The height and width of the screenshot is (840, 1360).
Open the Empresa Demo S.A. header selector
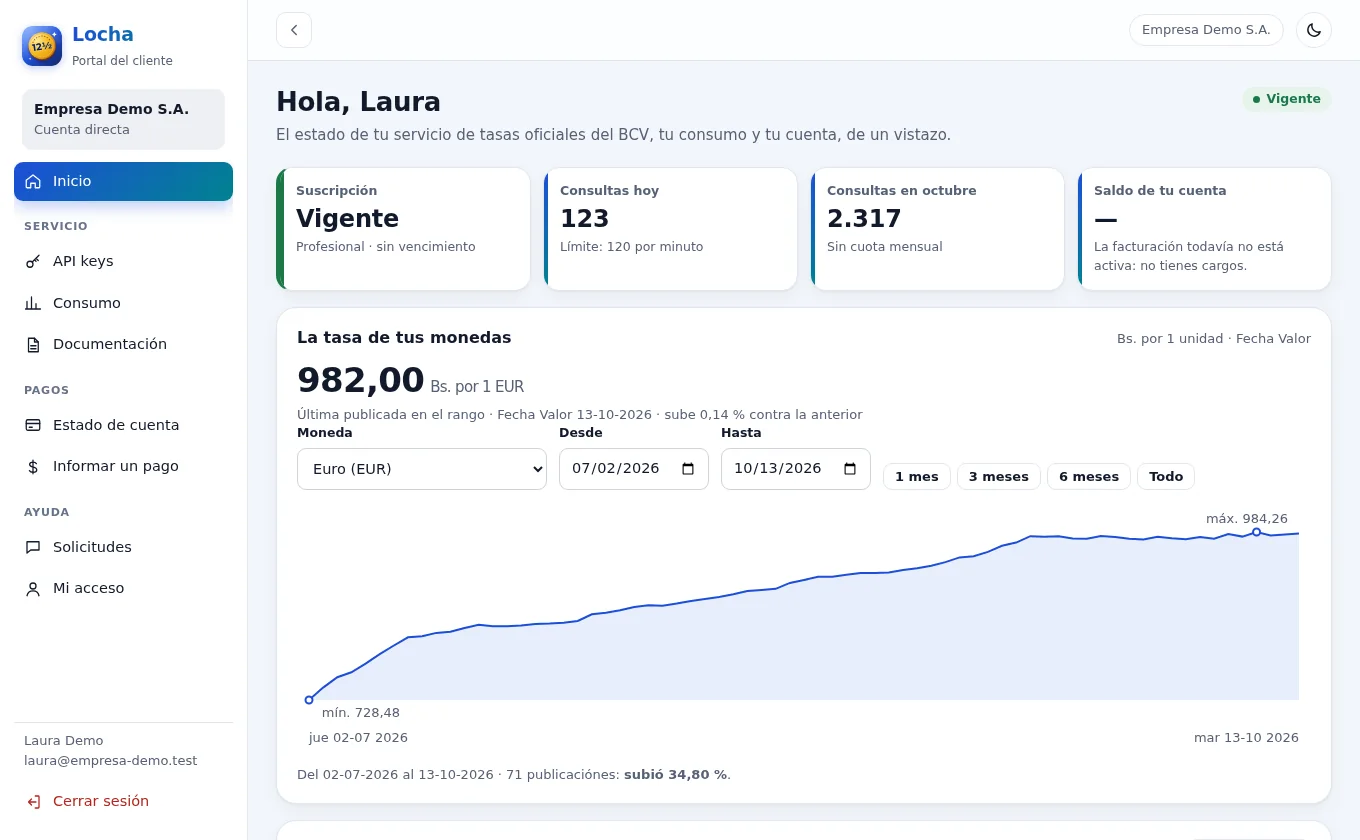(x=1206, y=30)
